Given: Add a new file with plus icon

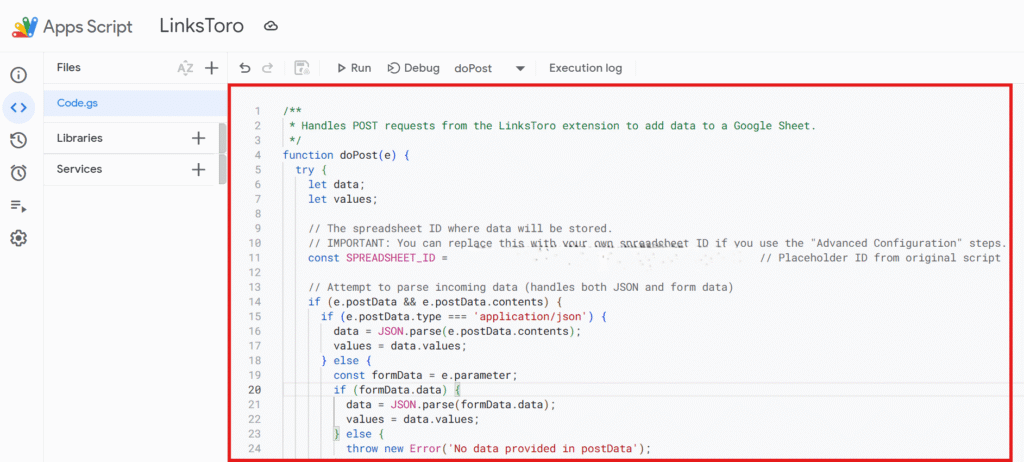Looking at the screenshot, I should coord(211,68).
